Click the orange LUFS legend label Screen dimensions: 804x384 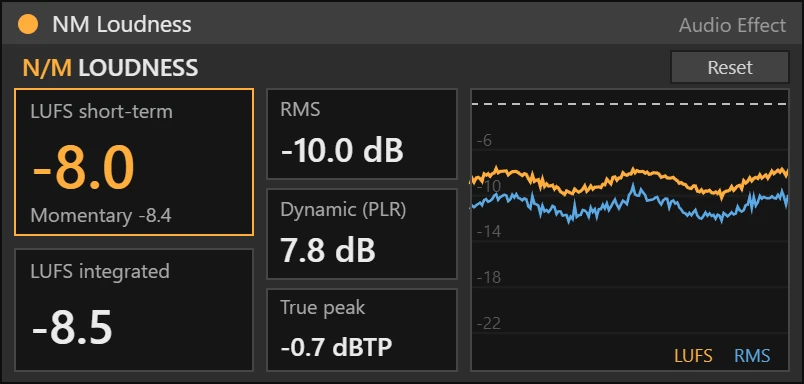[x=693, y=356]
